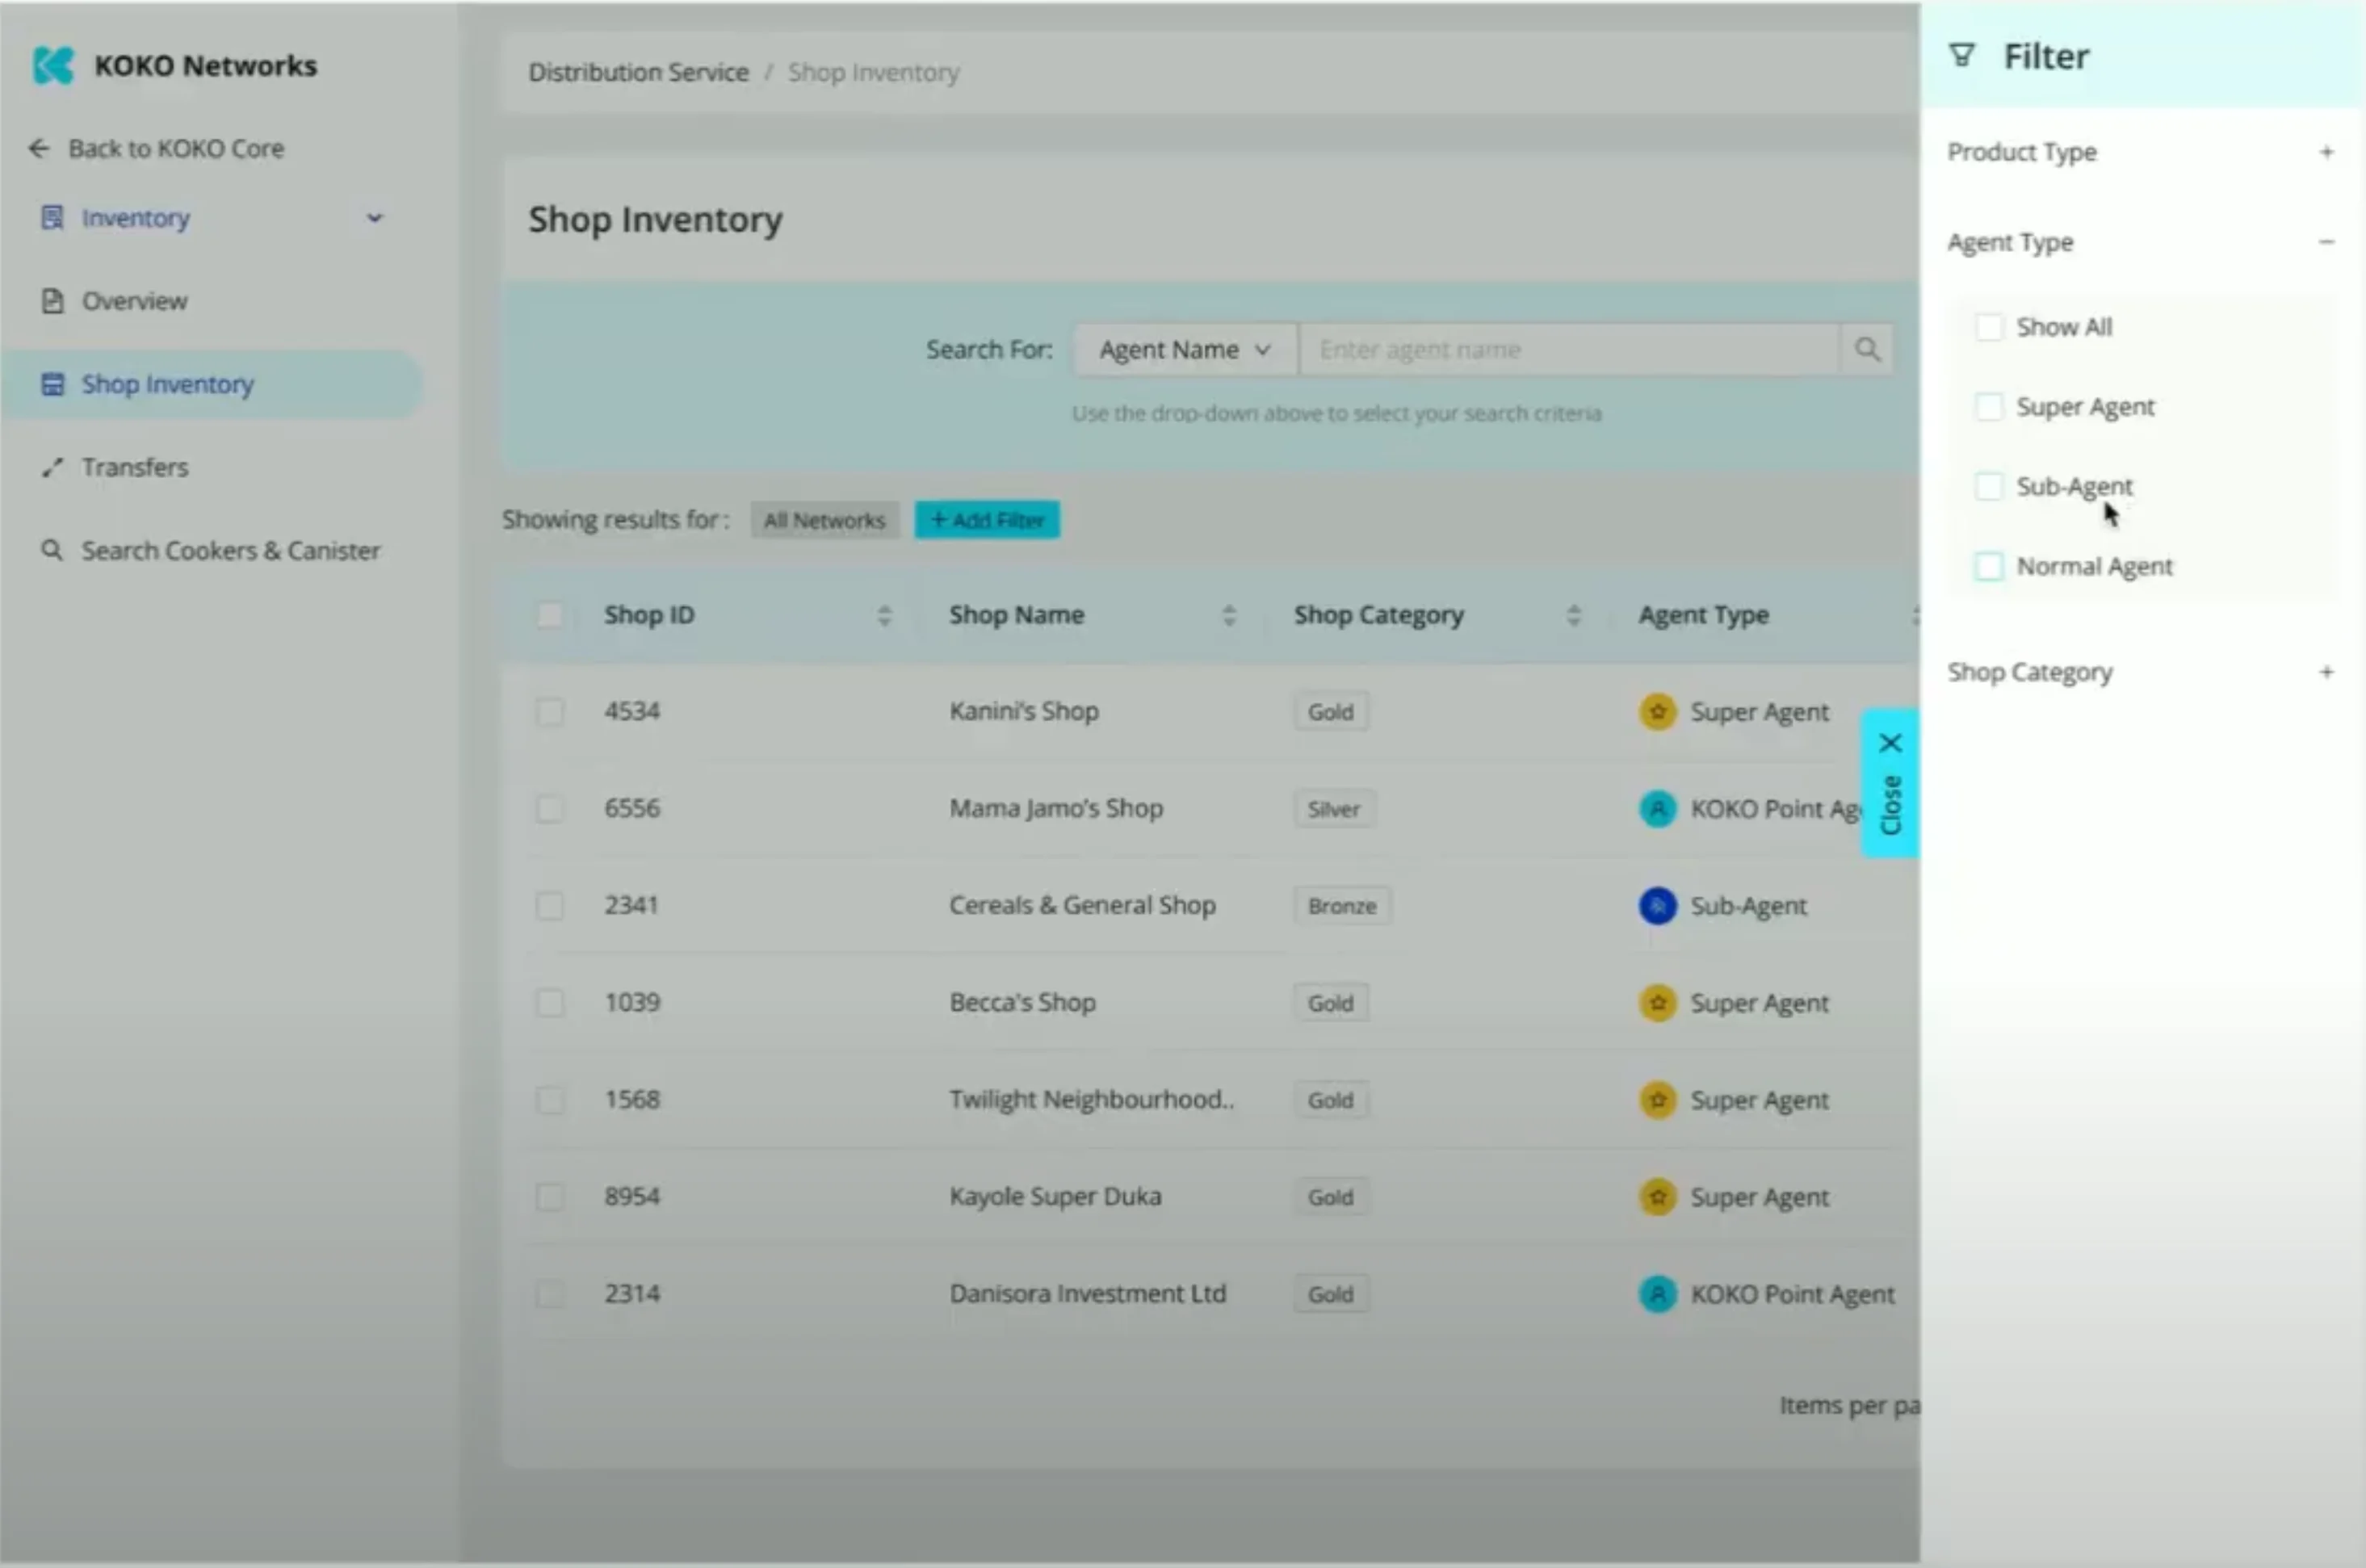2366x1568 pixels.
Task: Sort by Shop Name column arrows
Action: click(x=1229, y=615)
